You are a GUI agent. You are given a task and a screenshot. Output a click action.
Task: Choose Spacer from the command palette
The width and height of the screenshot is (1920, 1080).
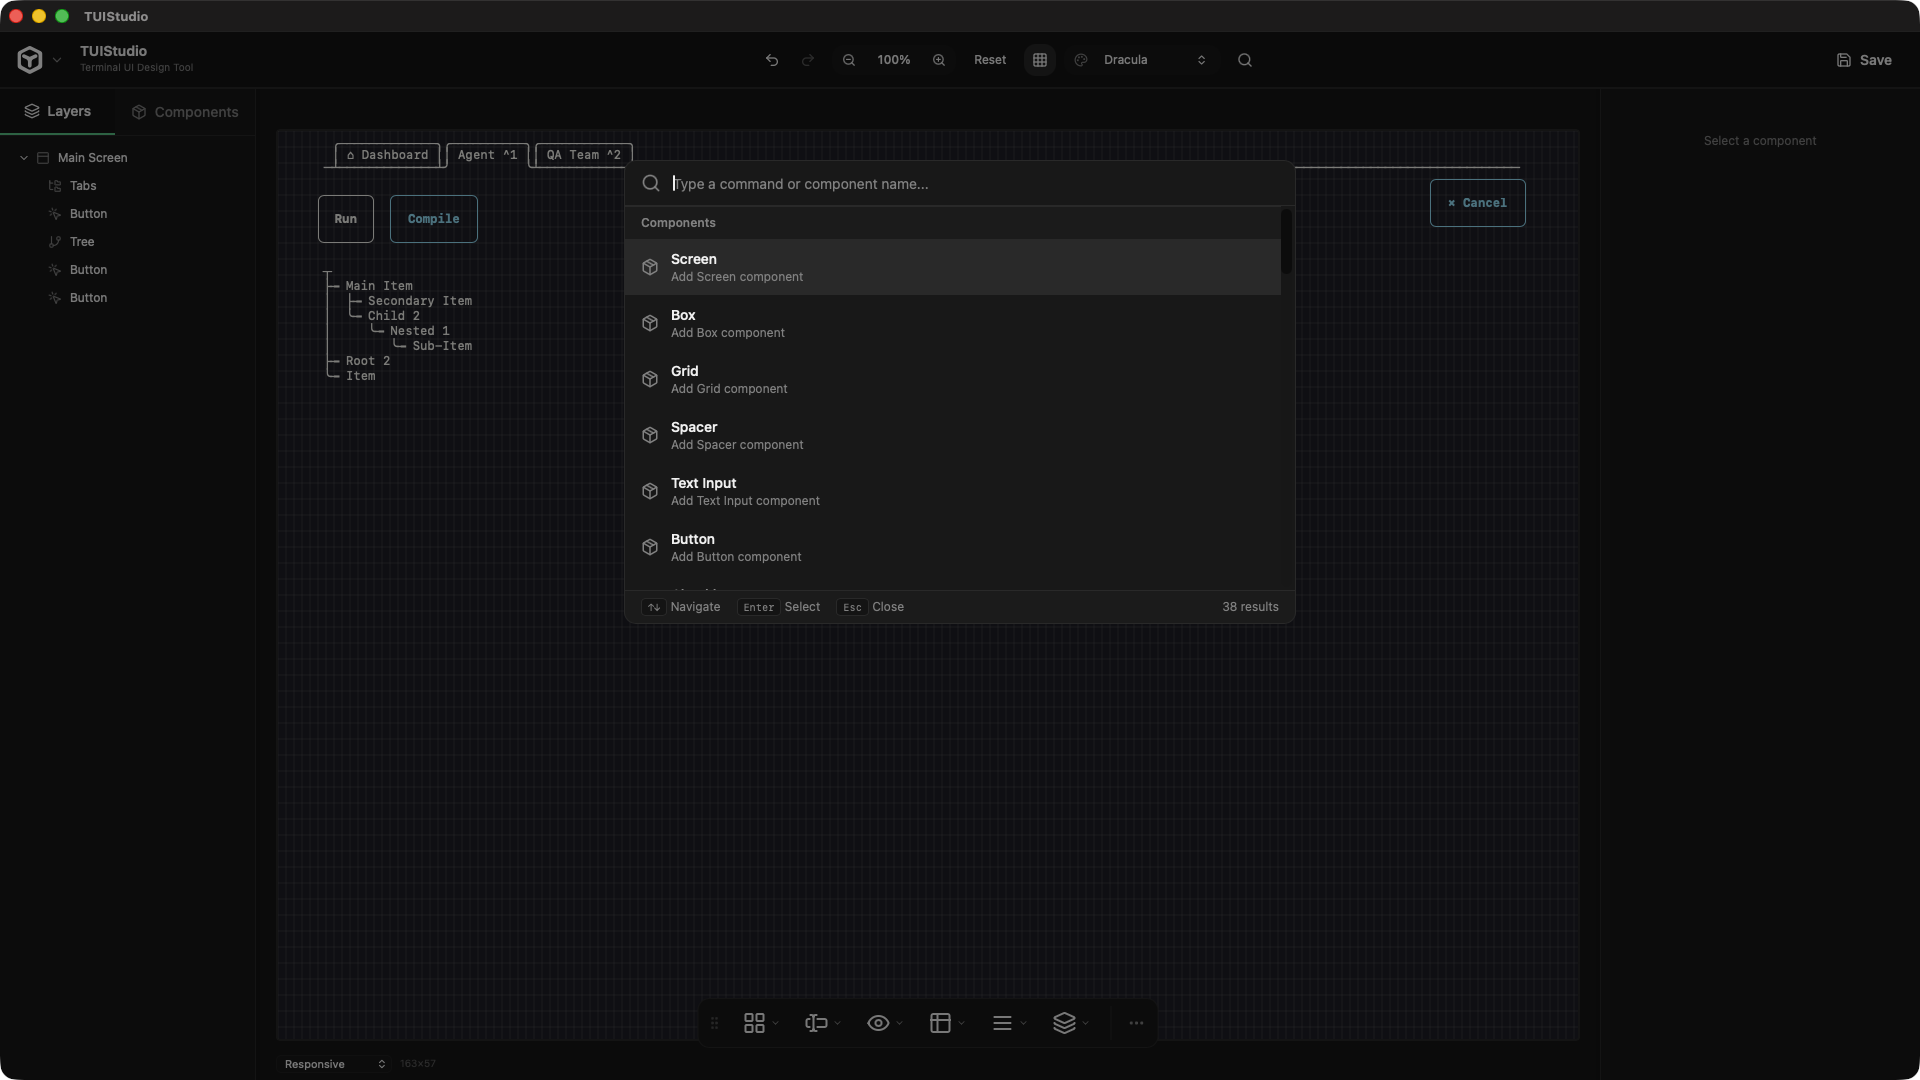click(x=957, y=435)
